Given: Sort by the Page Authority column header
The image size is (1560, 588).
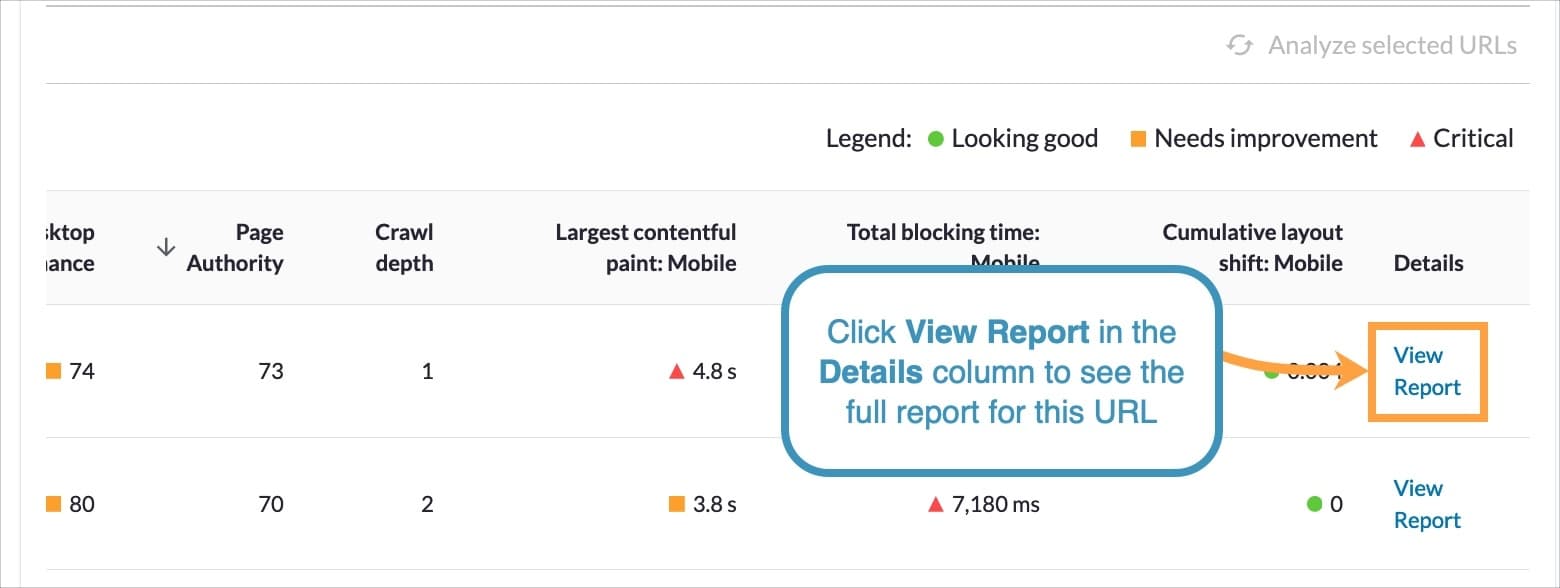Looking at the screenshot, I should point(235,248).
